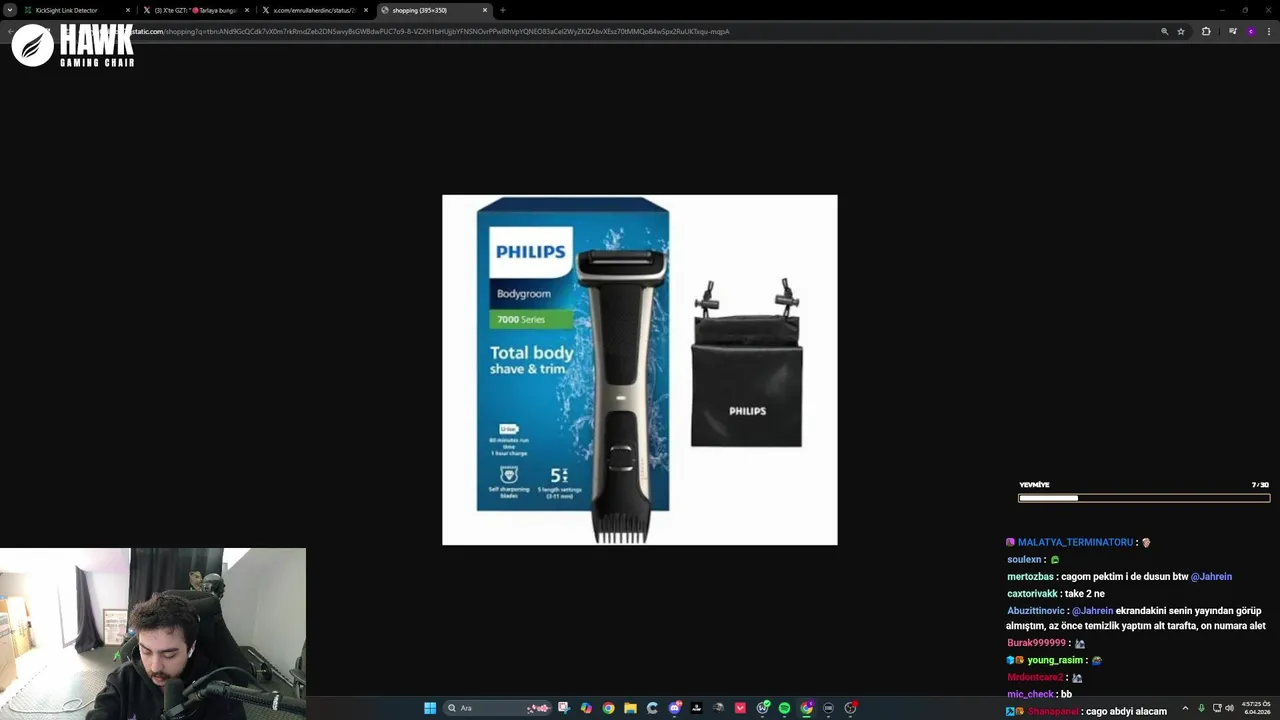Screen dimensions: 1280x720
Task: Click the Abuzittinovic chat username
Action: [x=1035, y=611]
